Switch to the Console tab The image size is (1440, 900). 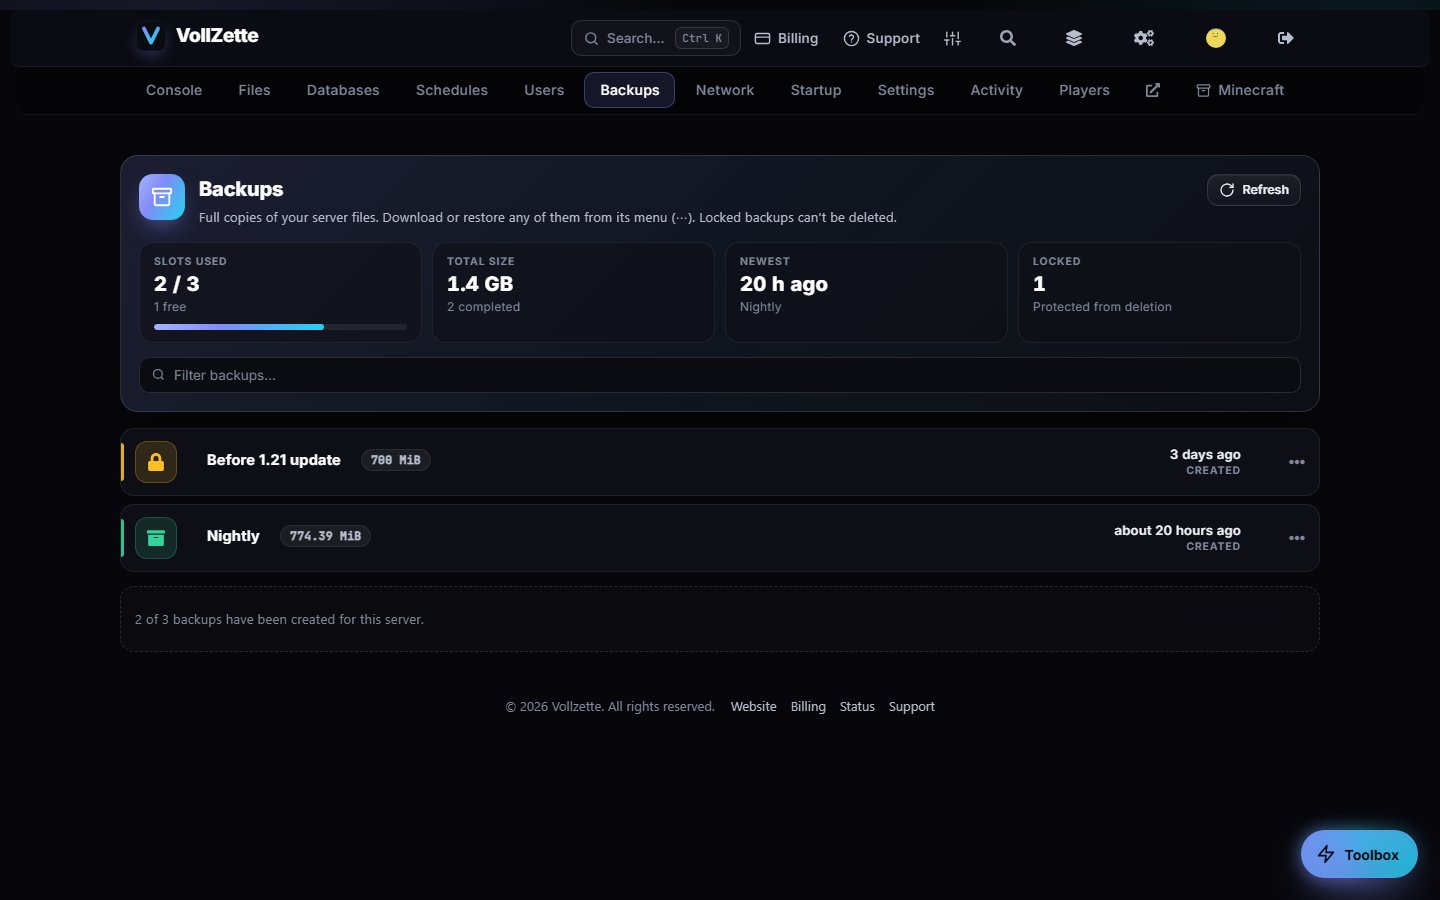pos(174,90)
